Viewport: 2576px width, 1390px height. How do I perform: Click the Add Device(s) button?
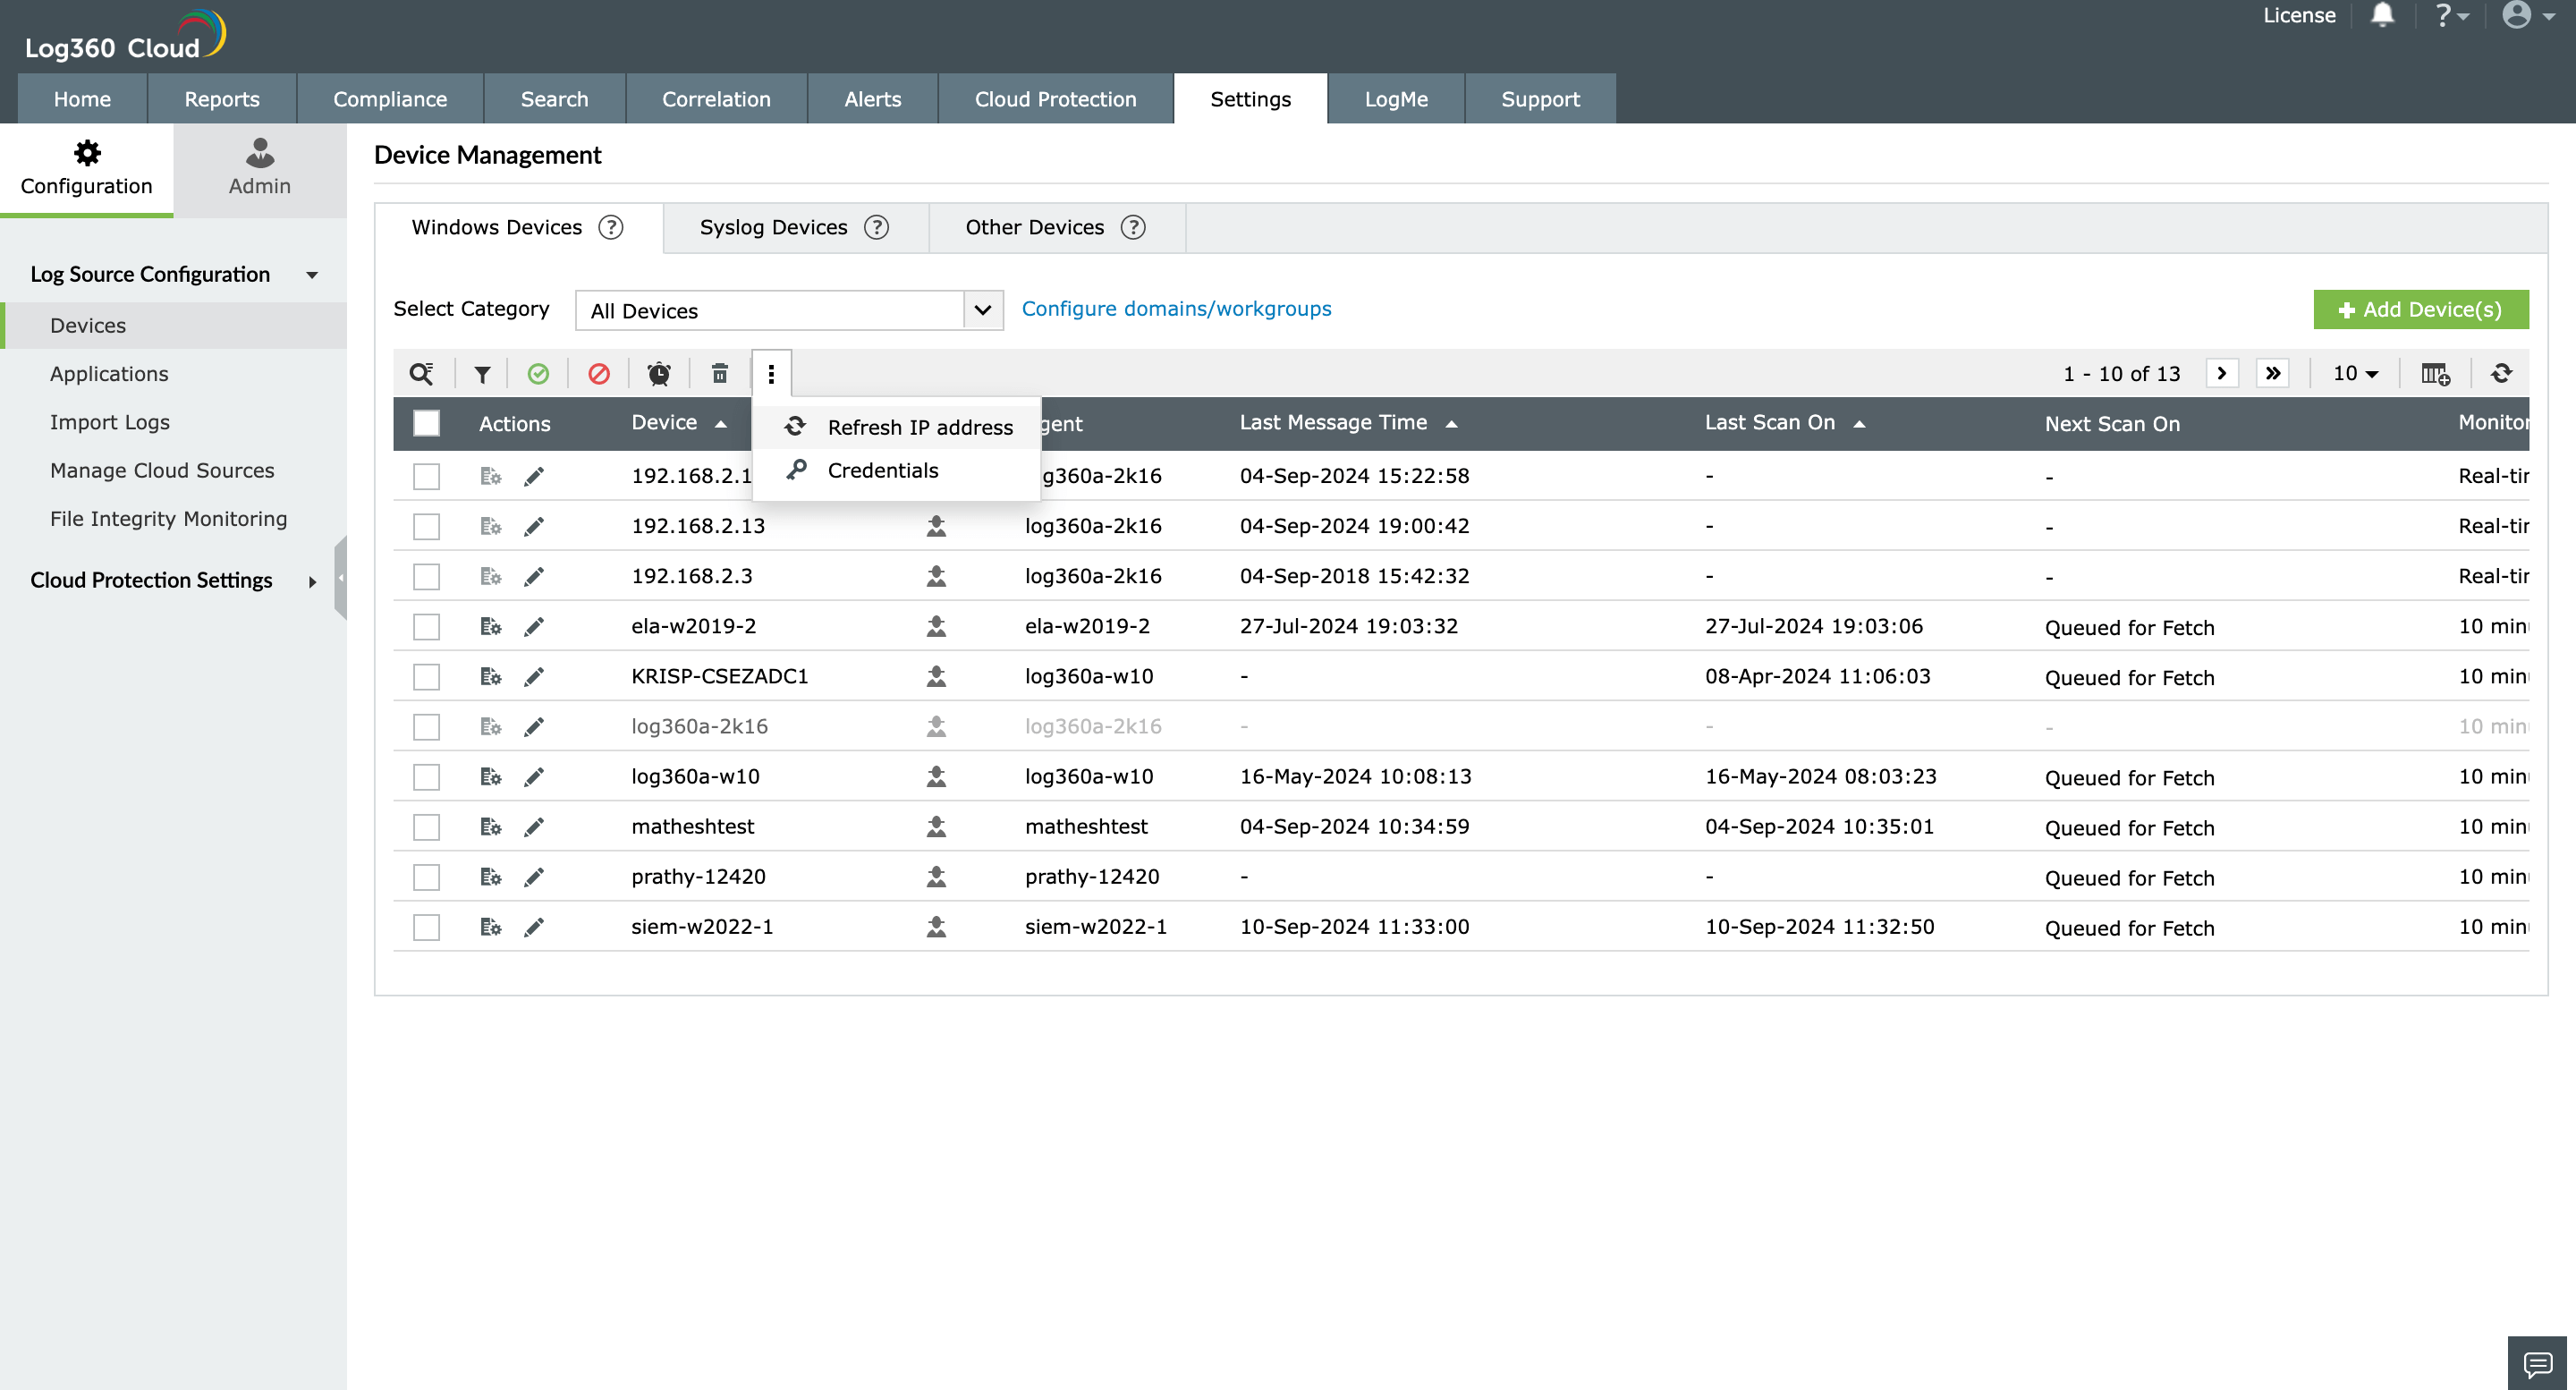click(x=2420, y=309)
